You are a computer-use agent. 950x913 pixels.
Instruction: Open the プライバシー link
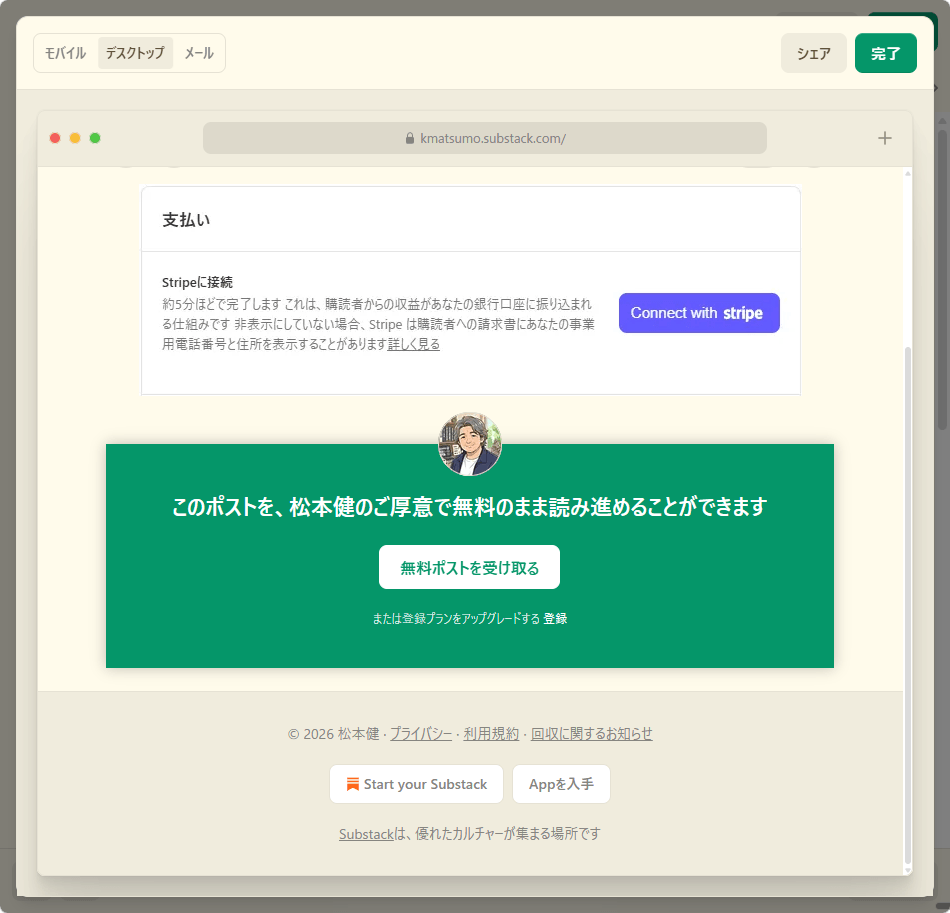(x=420, y=734)
